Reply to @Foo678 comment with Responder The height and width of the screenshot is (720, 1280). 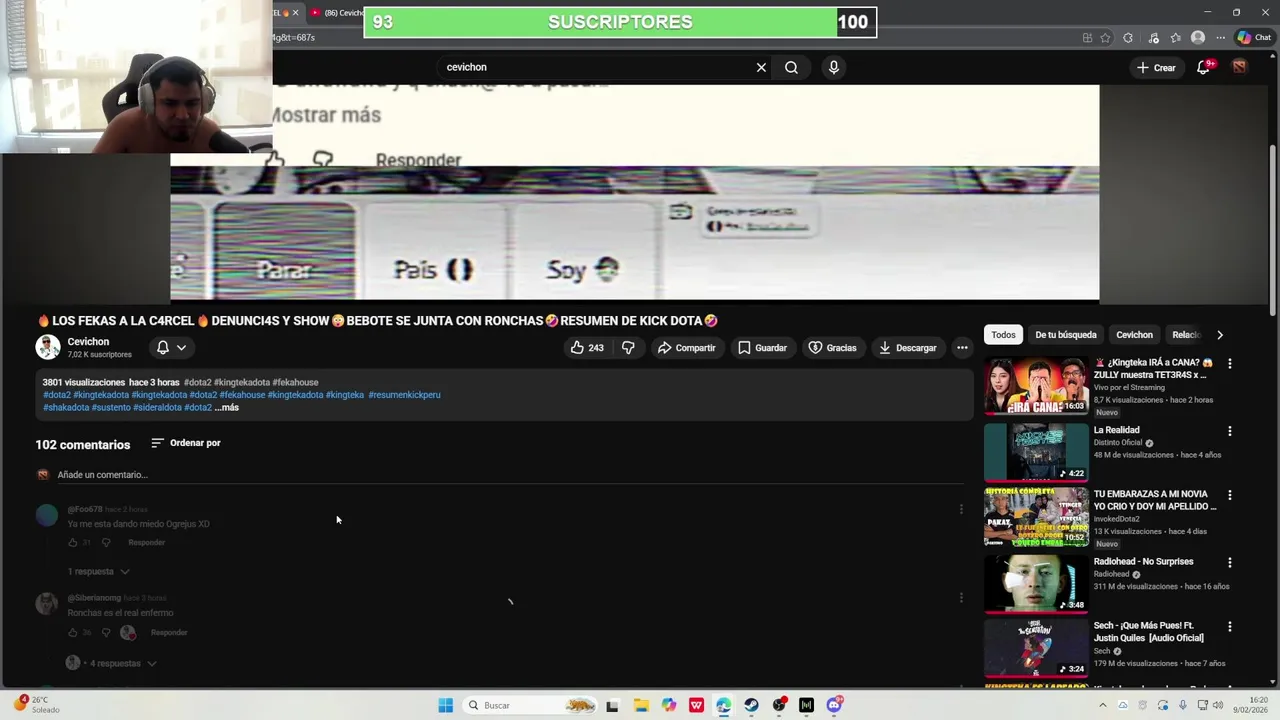click(x=146, y=543)
